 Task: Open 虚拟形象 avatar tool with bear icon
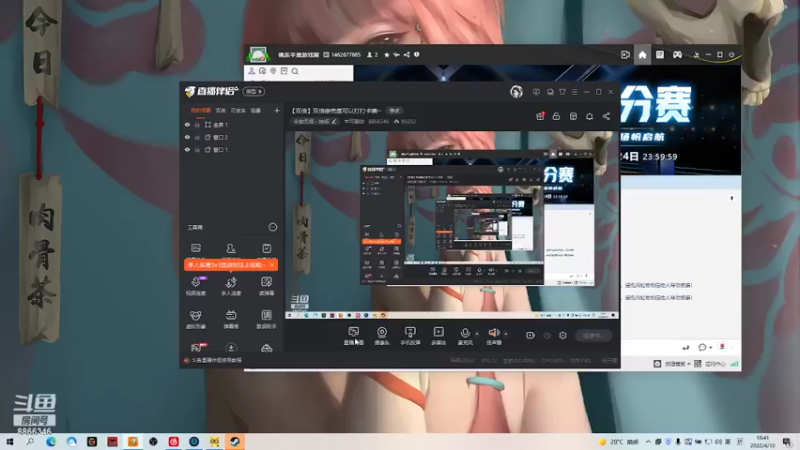[x=196, y=319]
